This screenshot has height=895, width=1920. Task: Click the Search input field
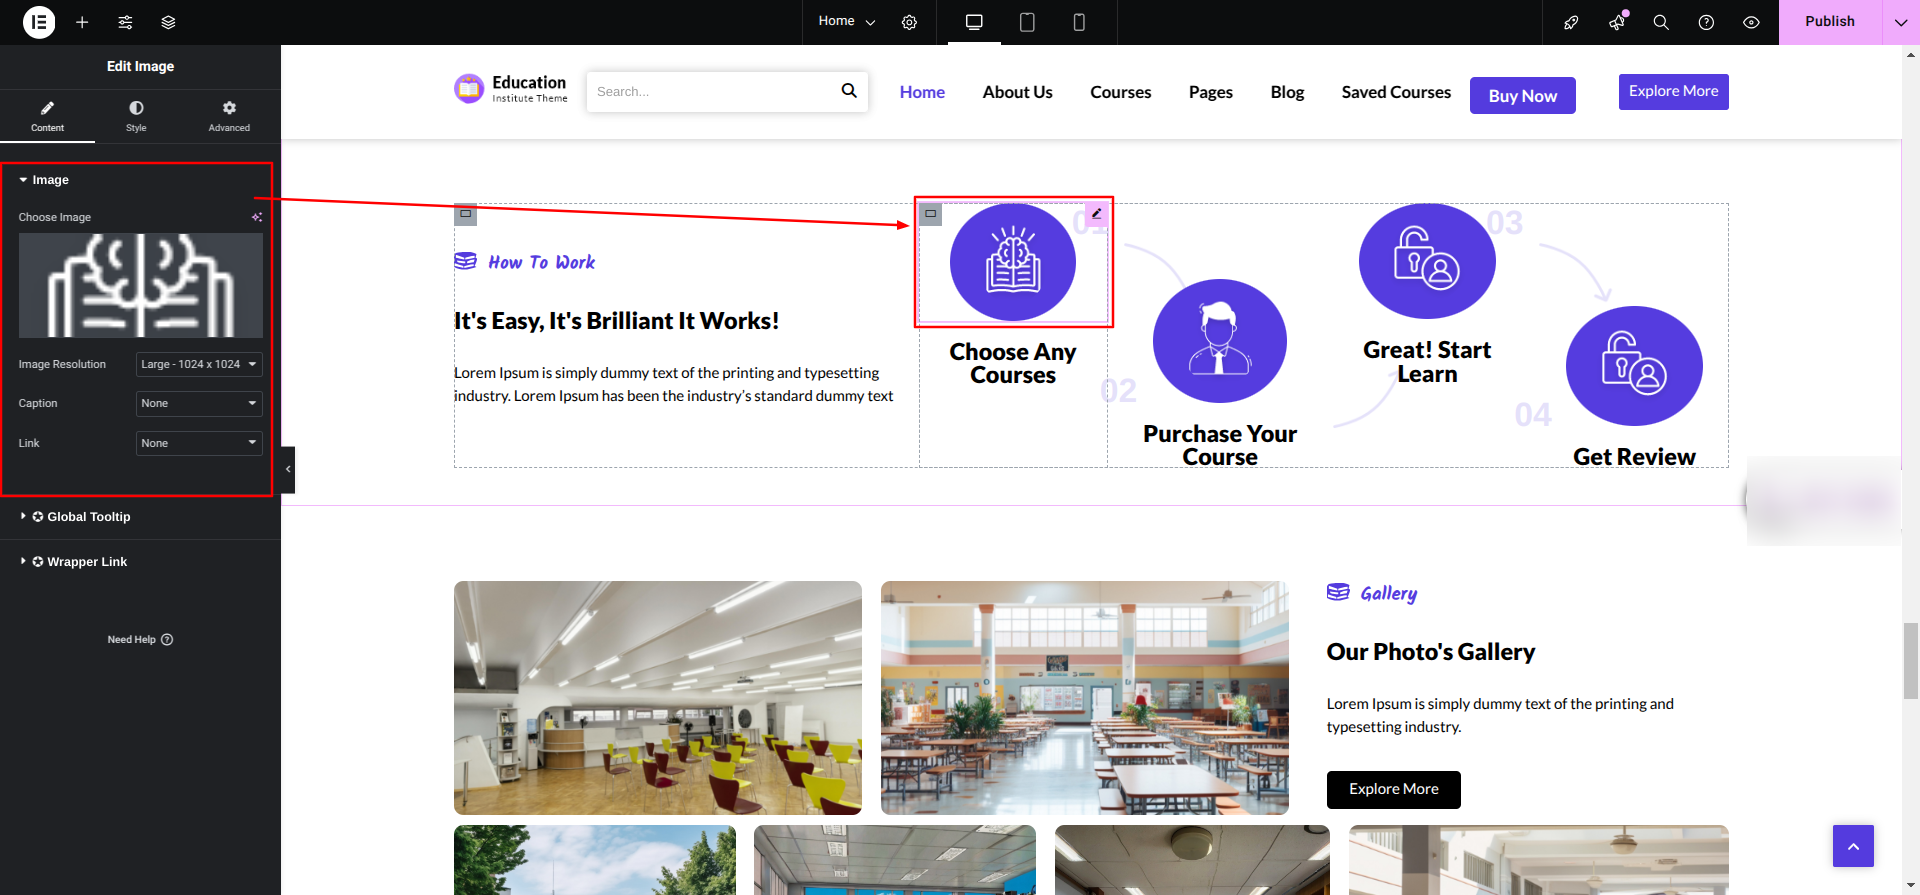point(712,91)
